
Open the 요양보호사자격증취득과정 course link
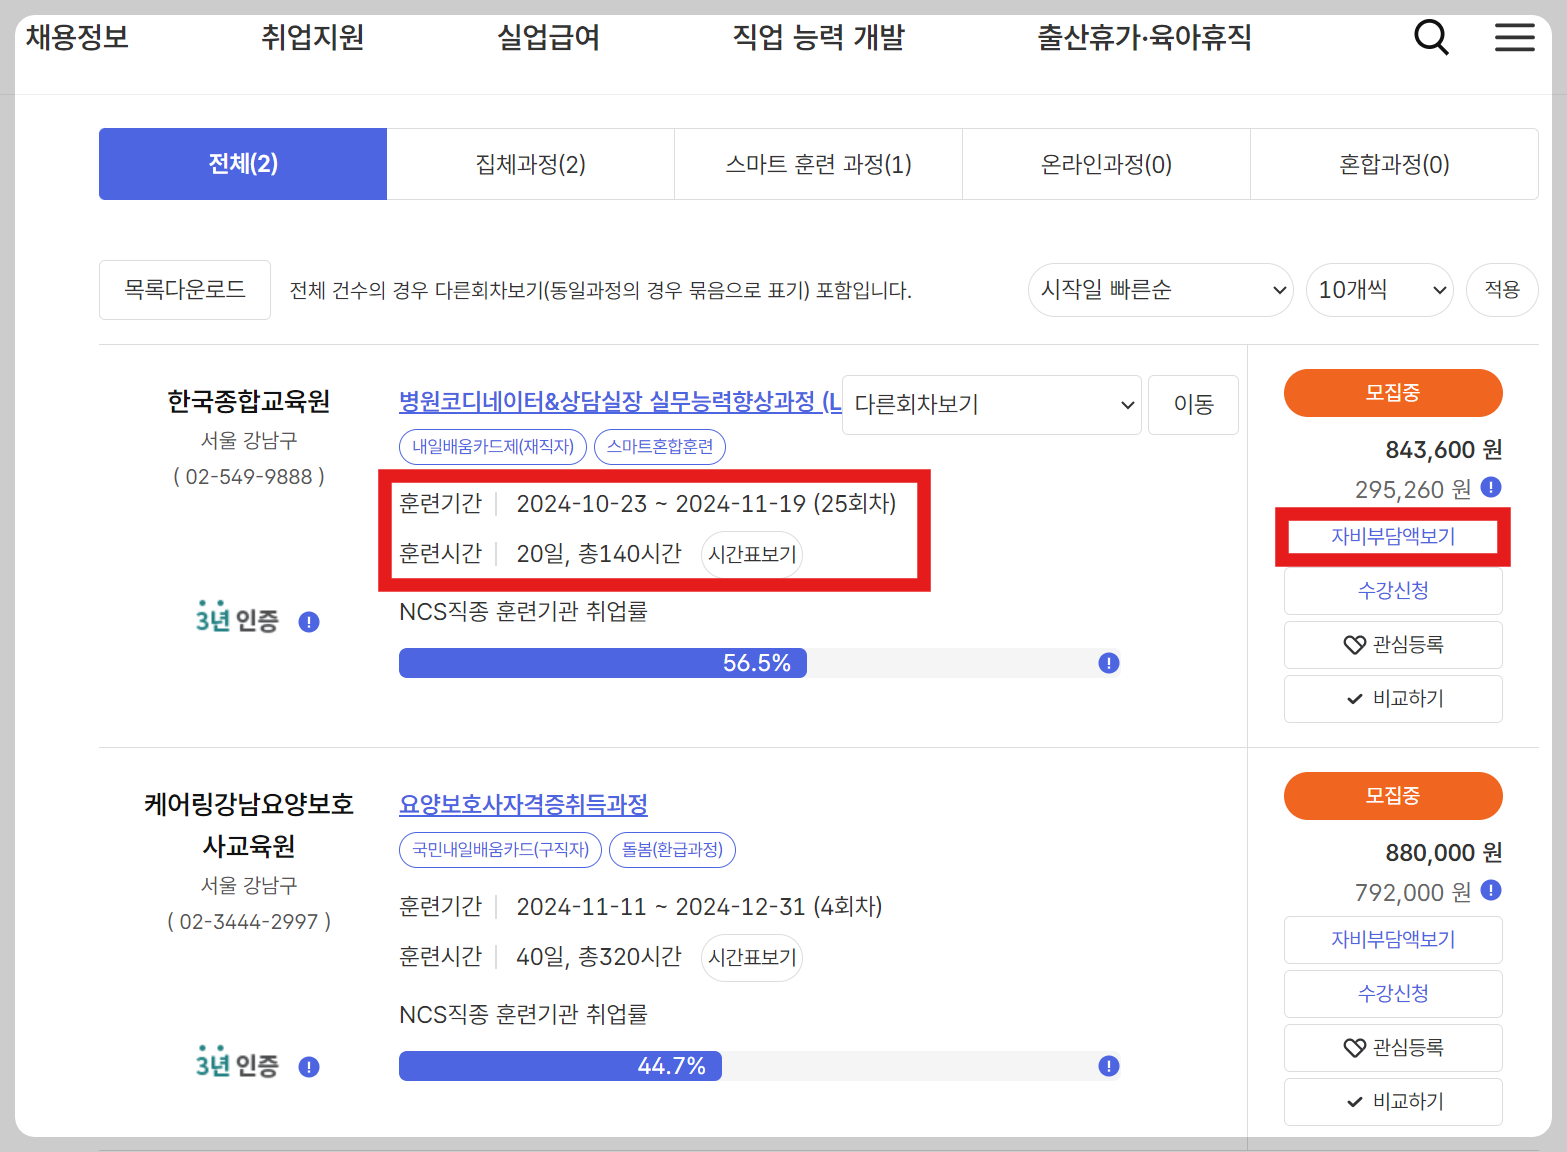coord(522,805)
